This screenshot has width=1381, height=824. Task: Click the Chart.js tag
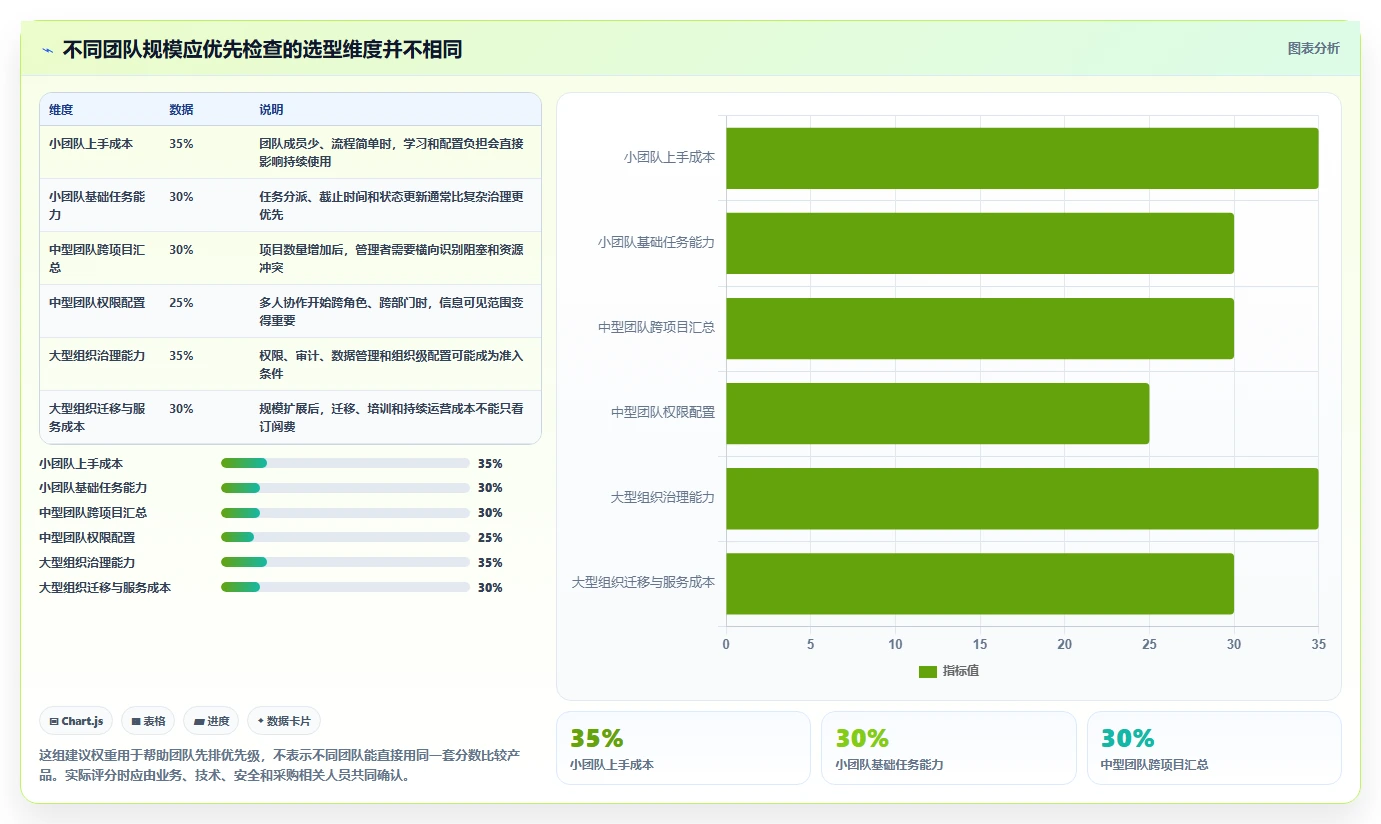tap(76, 721)
